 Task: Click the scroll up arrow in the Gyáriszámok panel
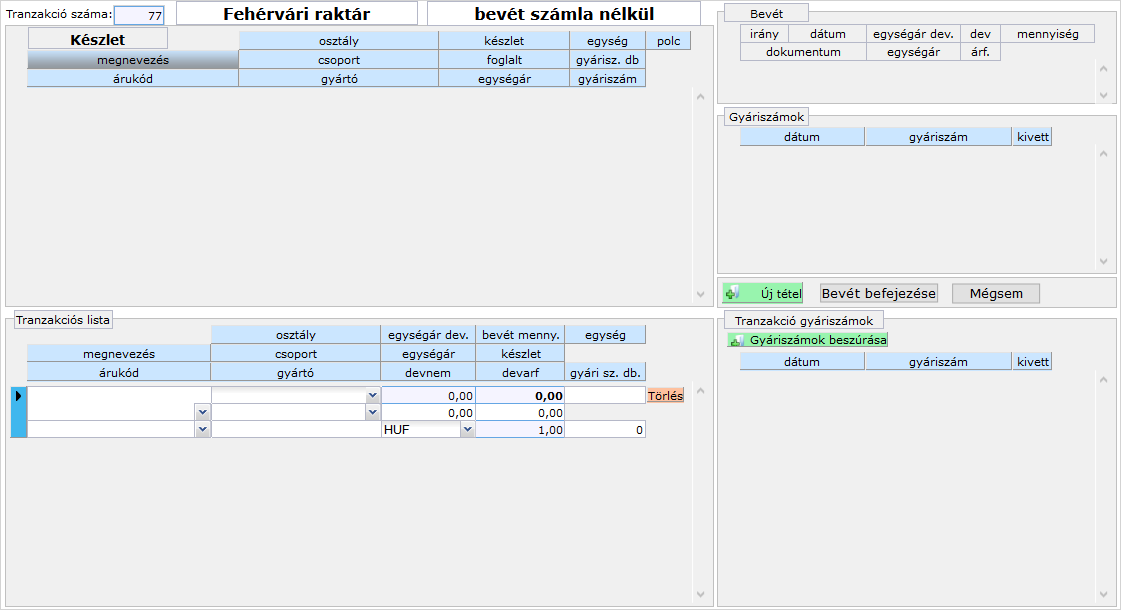(1103, 155)
